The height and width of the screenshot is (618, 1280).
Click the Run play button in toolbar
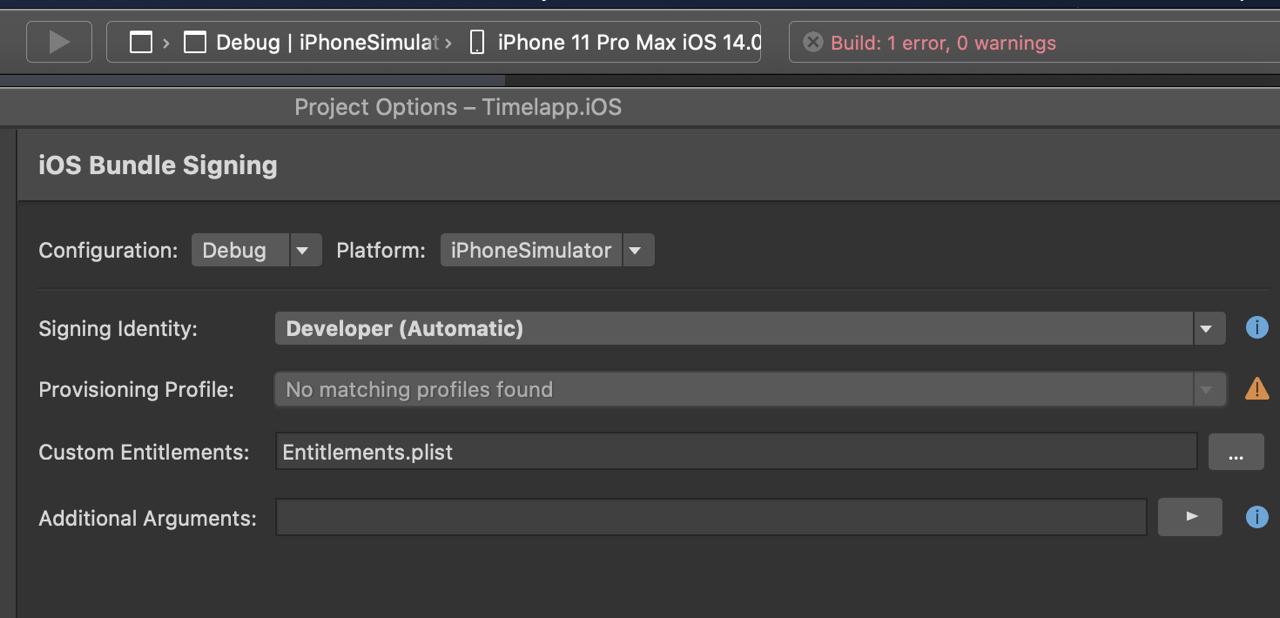click(x=59, y=42)
